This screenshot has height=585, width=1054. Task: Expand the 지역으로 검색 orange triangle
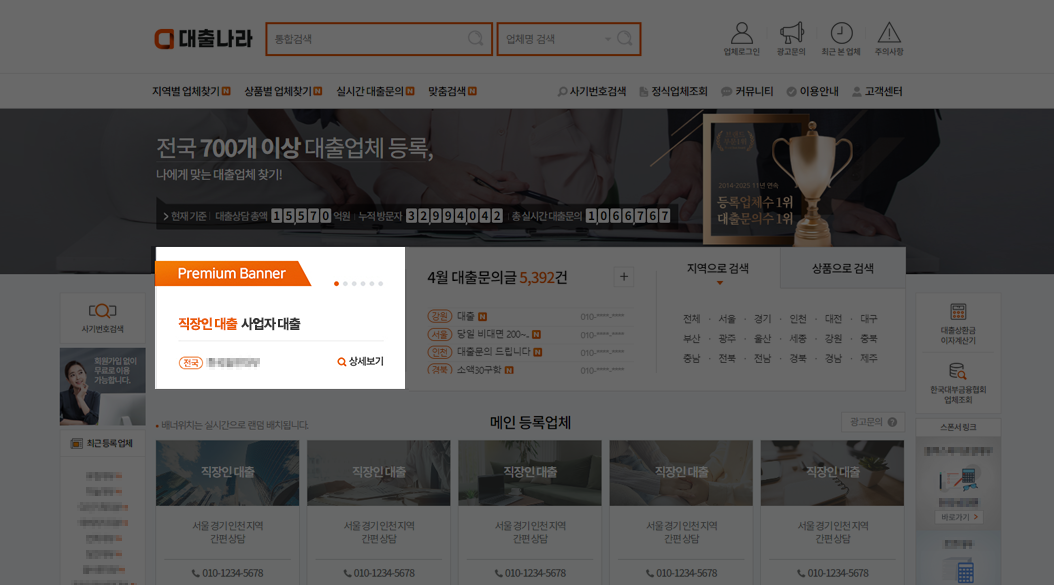[x=720, y=283]
